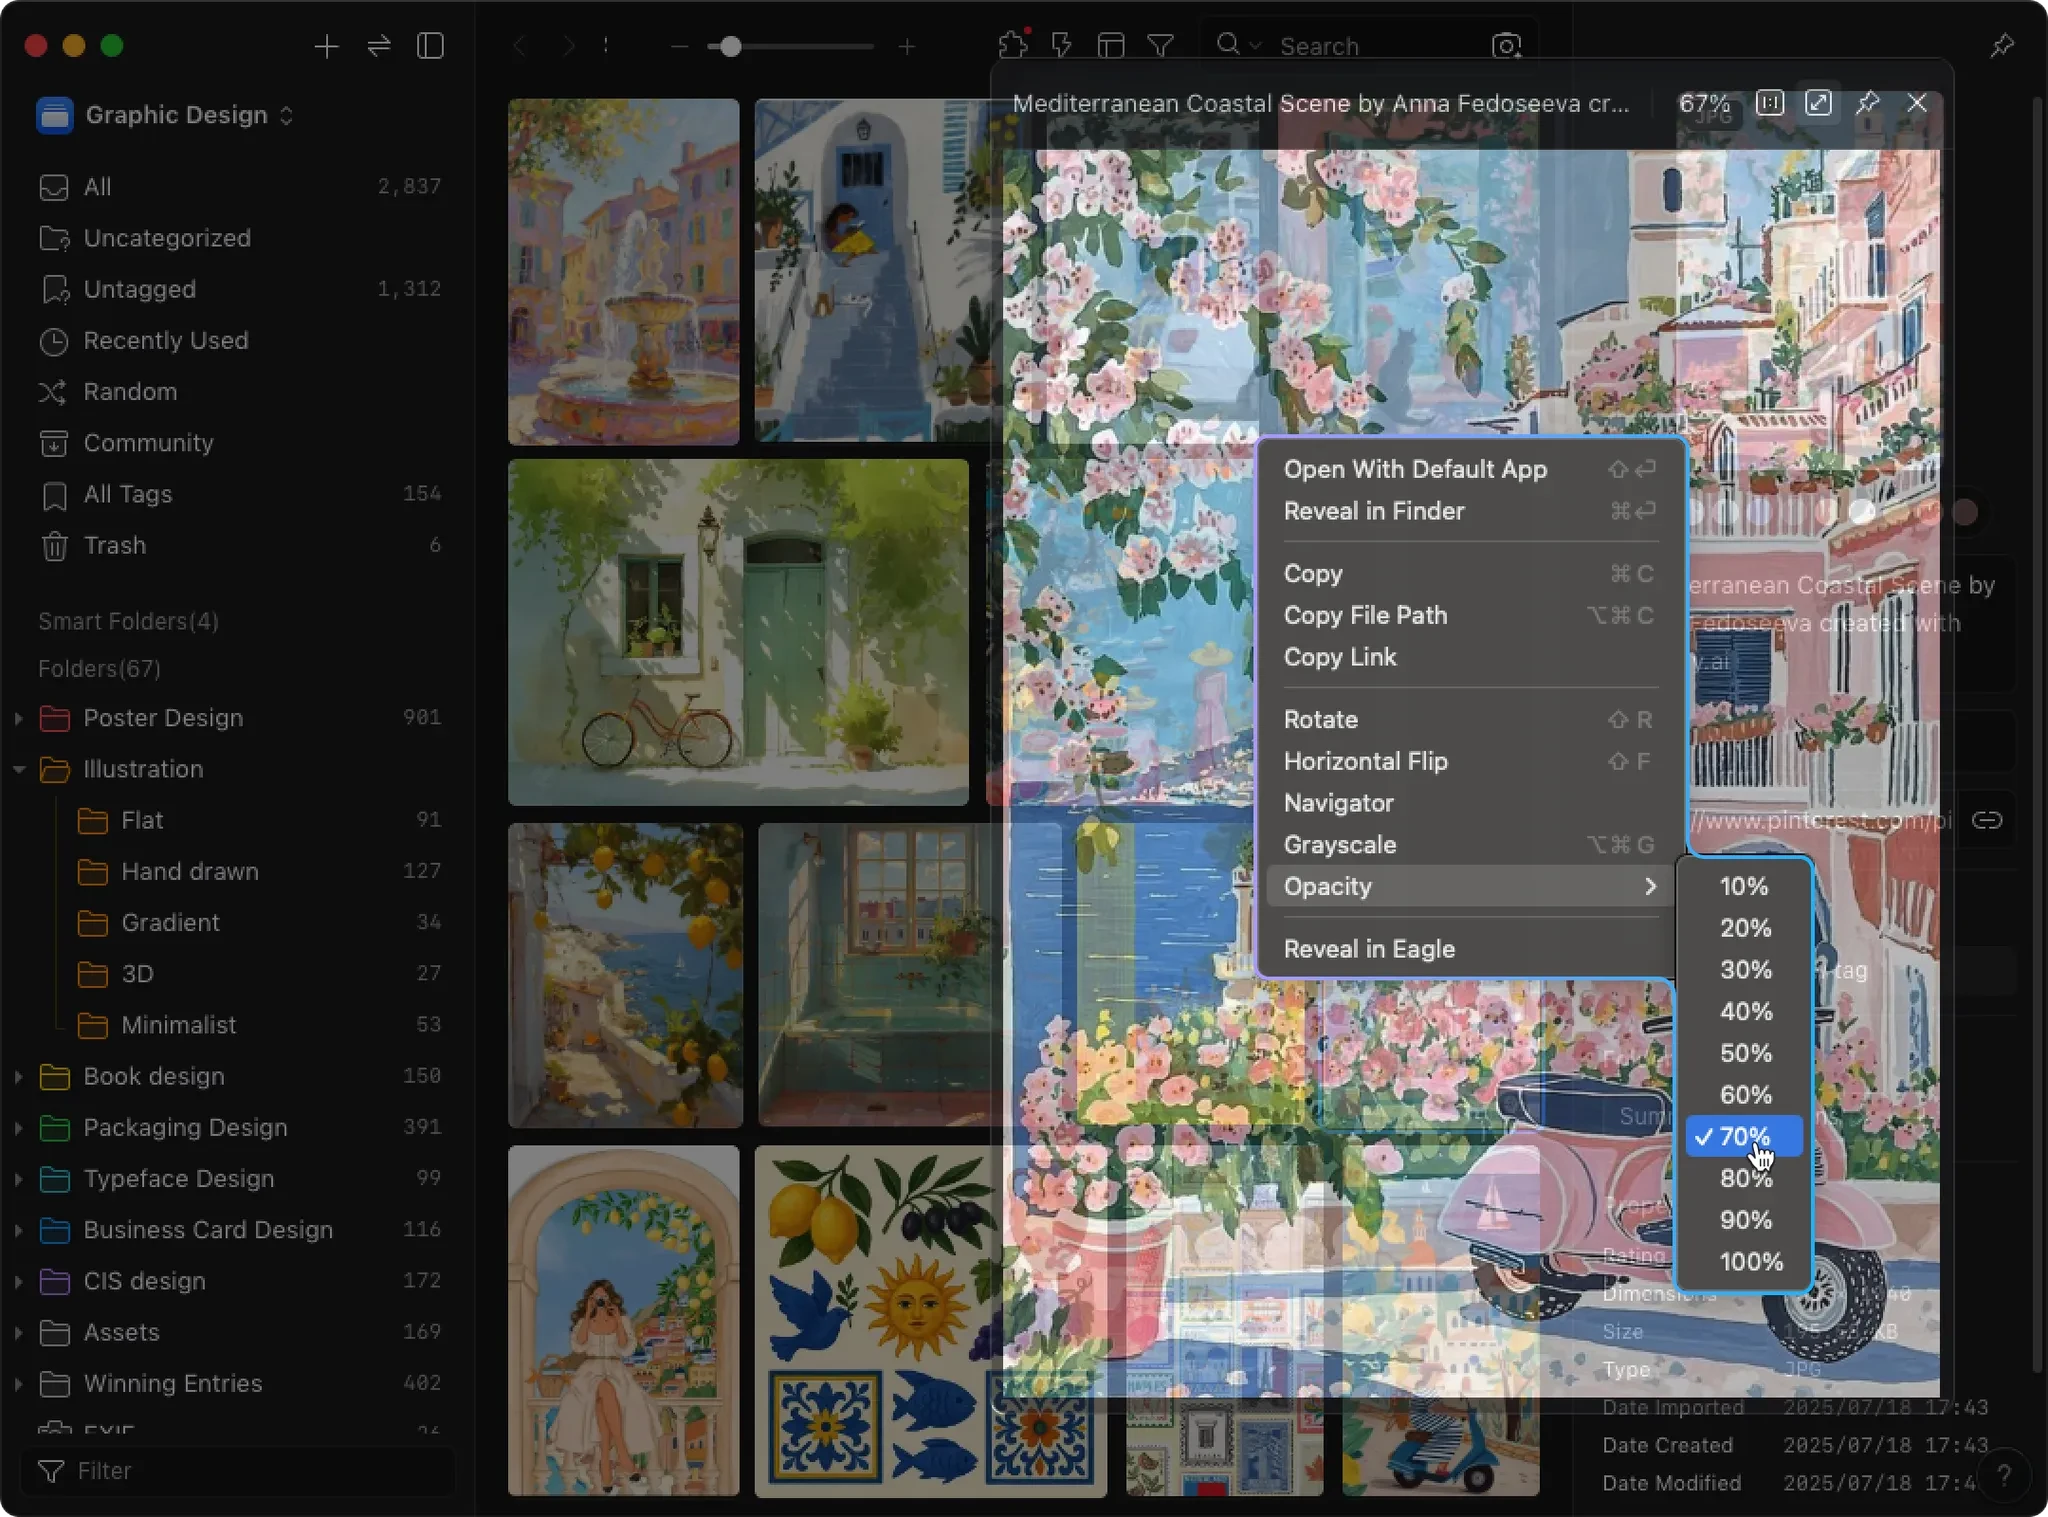2048x1517 pixels.
Task: Pin the floating preview window
Action: (x=1868, y=103)
